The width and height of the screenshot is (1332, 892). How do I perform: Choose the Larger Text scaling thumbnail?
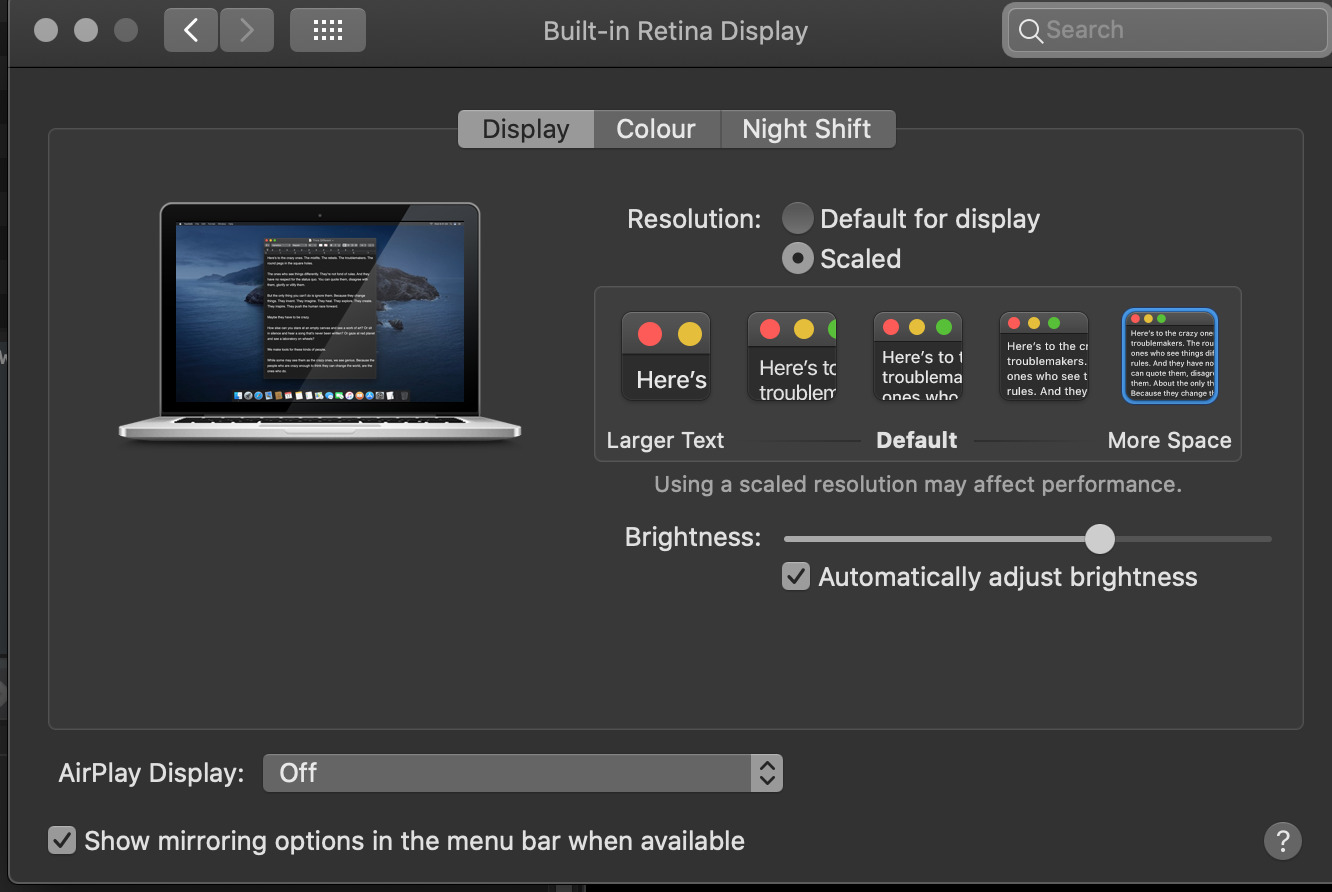666,357
